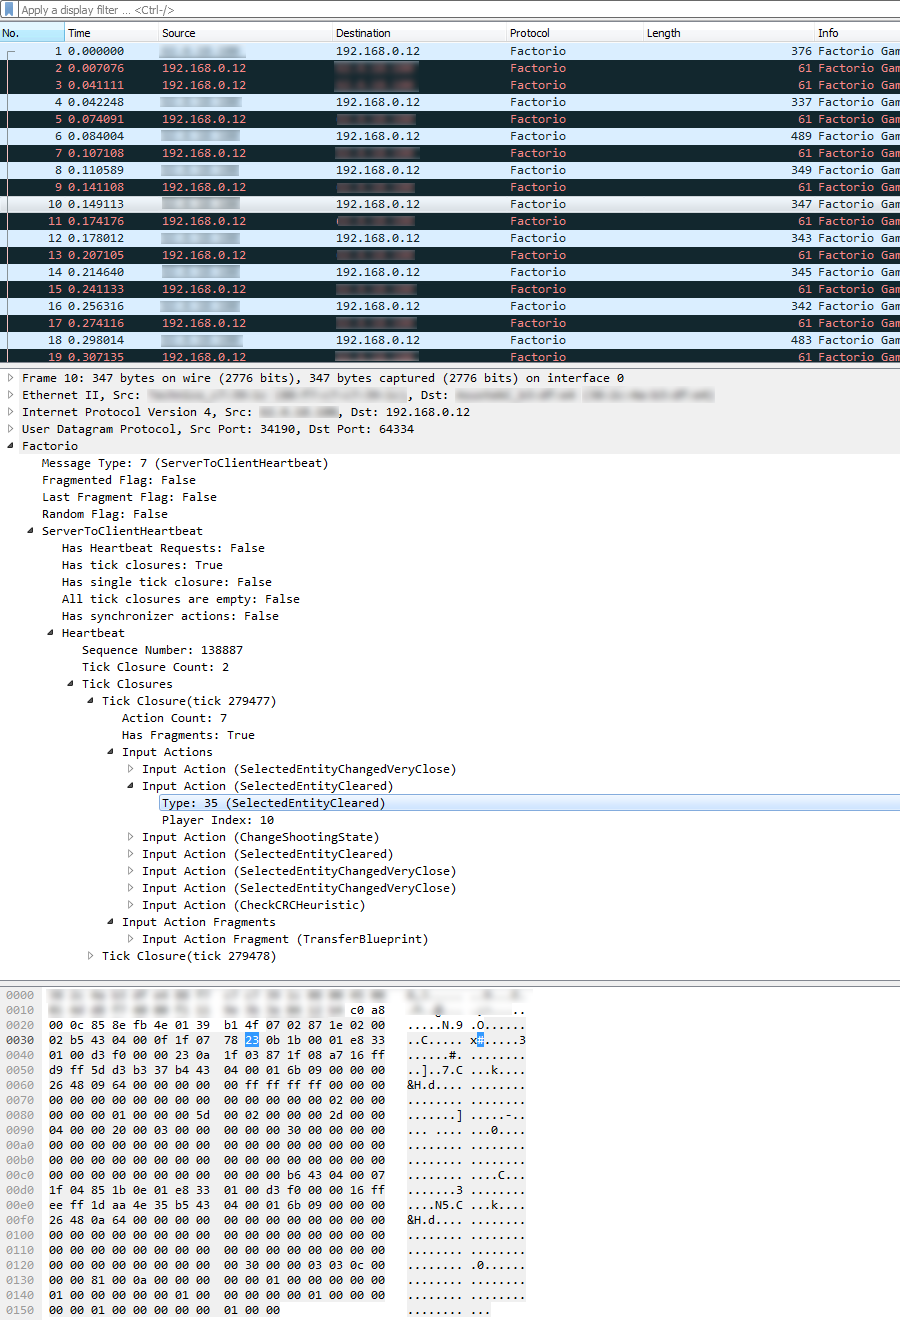Select packet number 1 row
The image size is (900, 1320).
coord(450,51)
